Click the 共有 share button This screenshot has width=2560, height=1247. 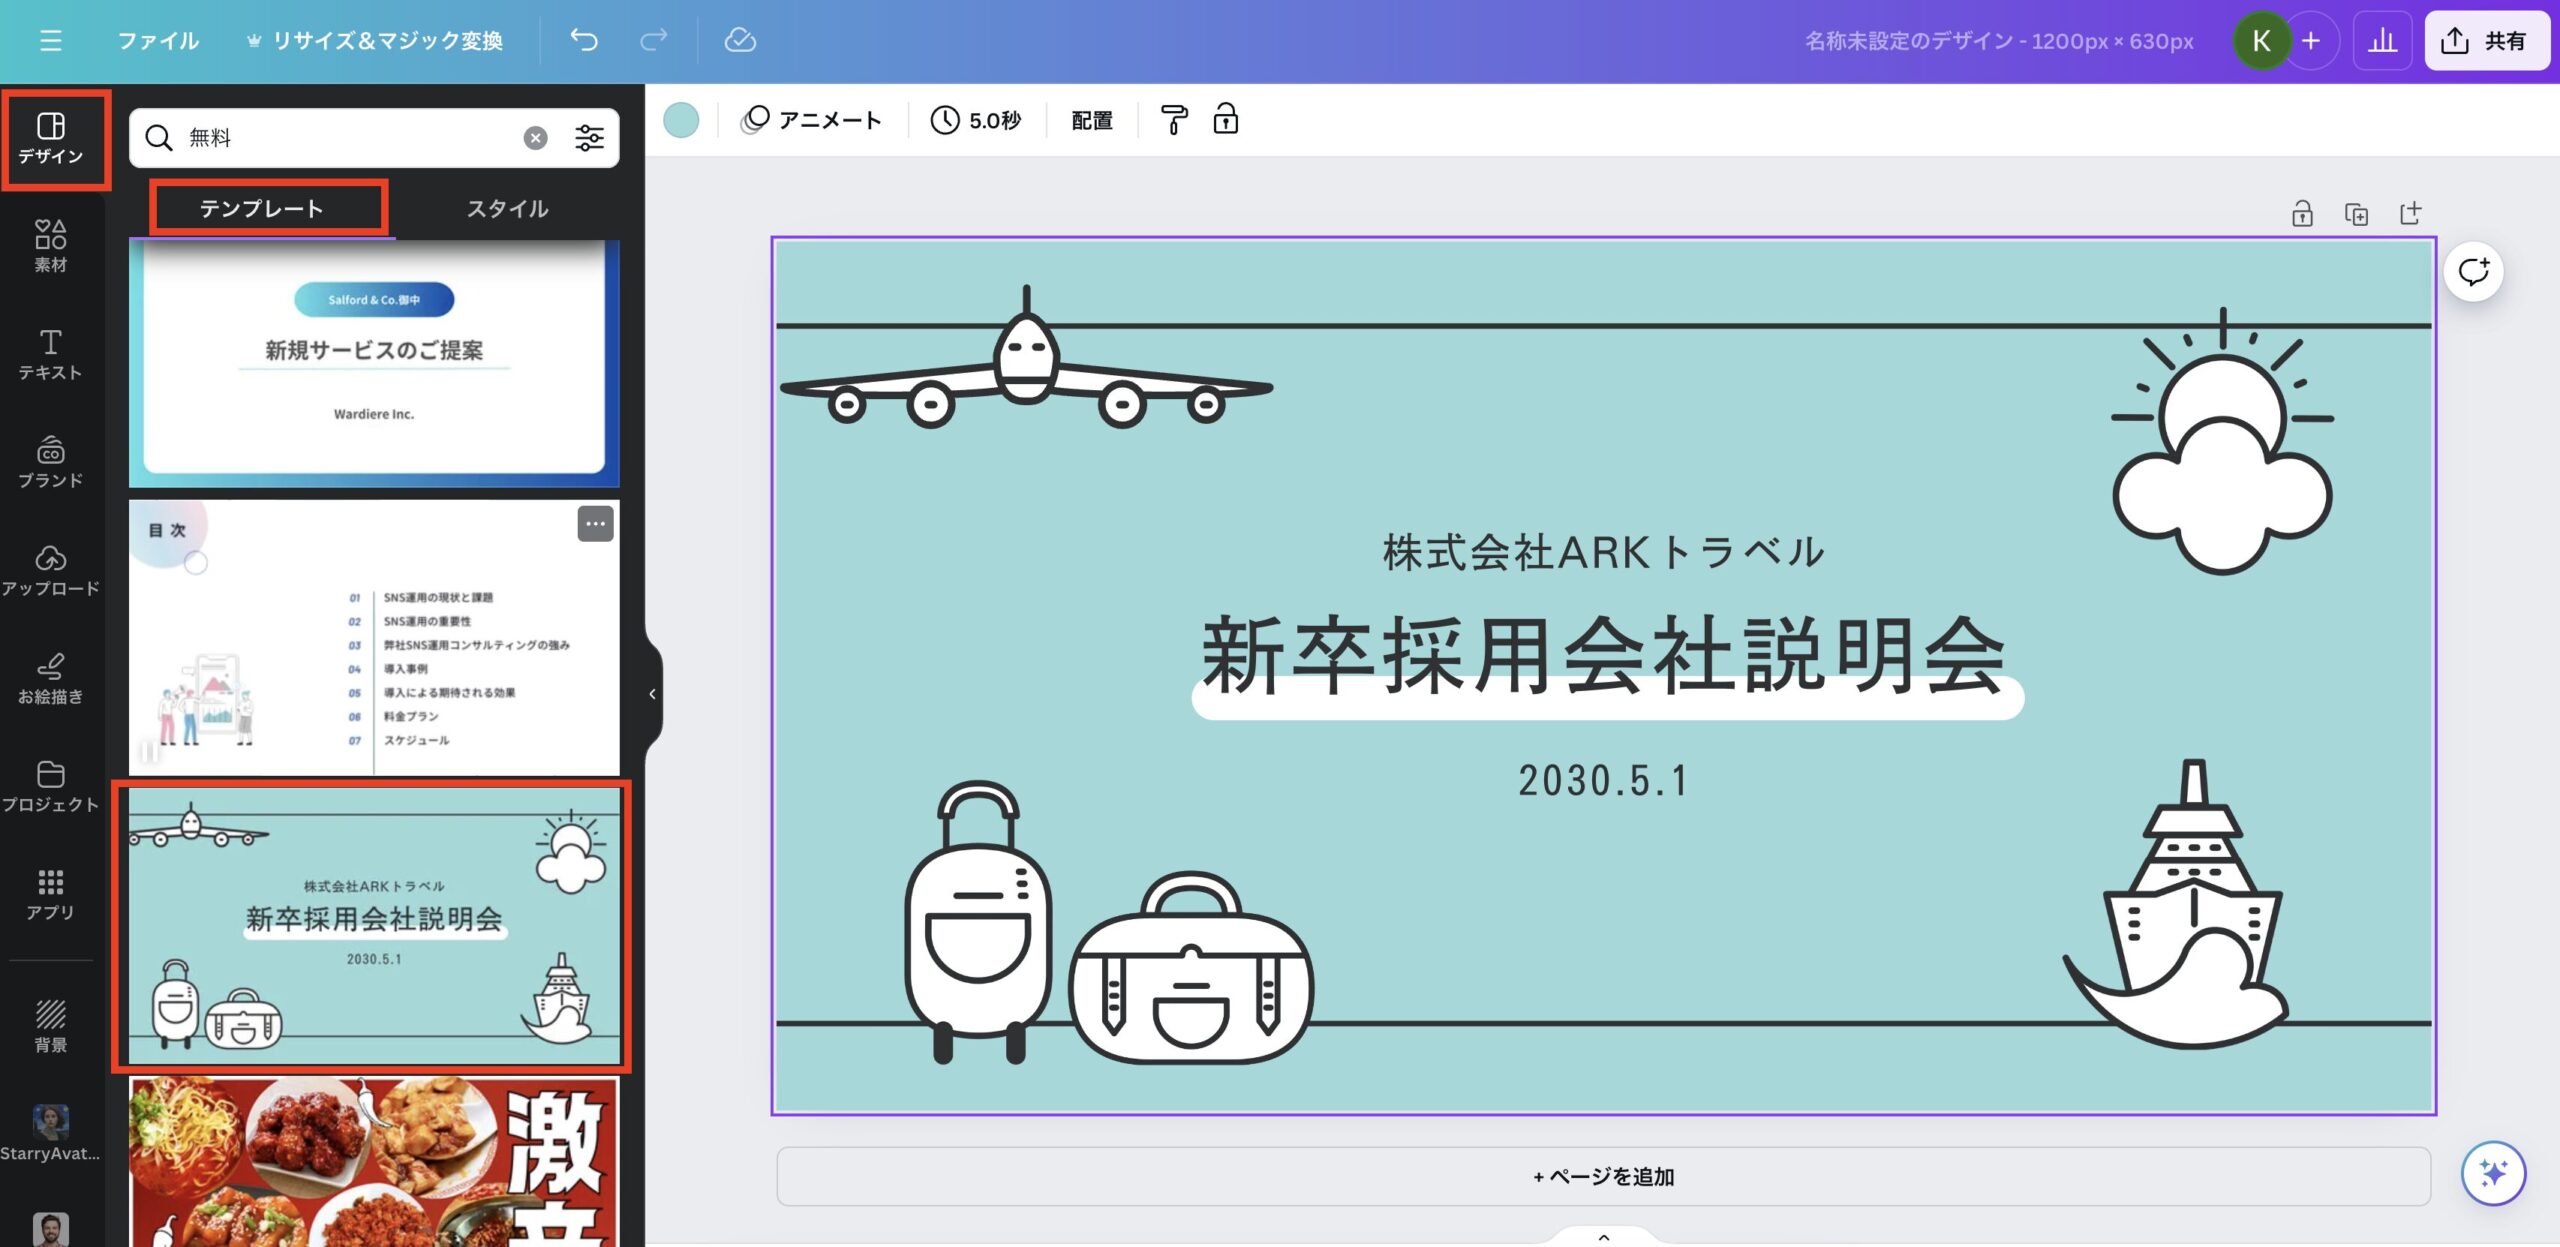coord(2486,40)
